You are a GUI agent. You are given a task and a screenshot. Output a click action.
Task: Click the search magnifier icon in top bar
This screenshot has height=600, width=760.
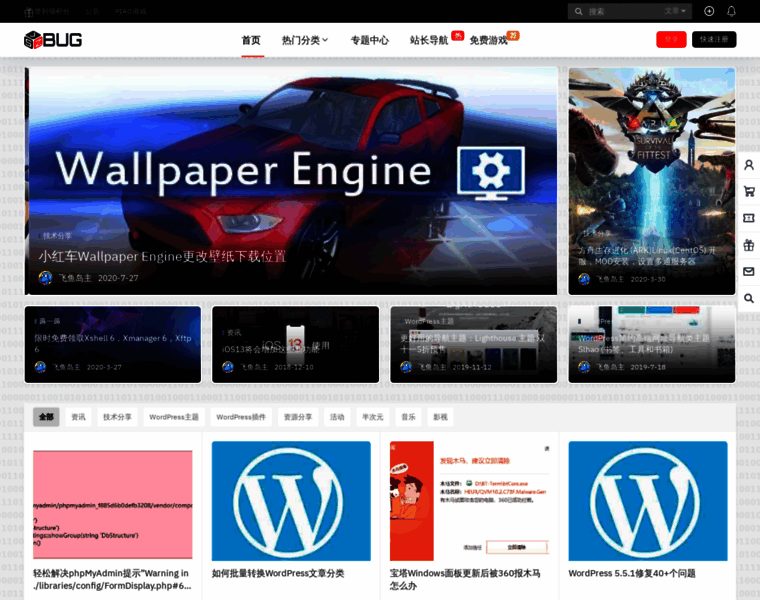(579, 12)
